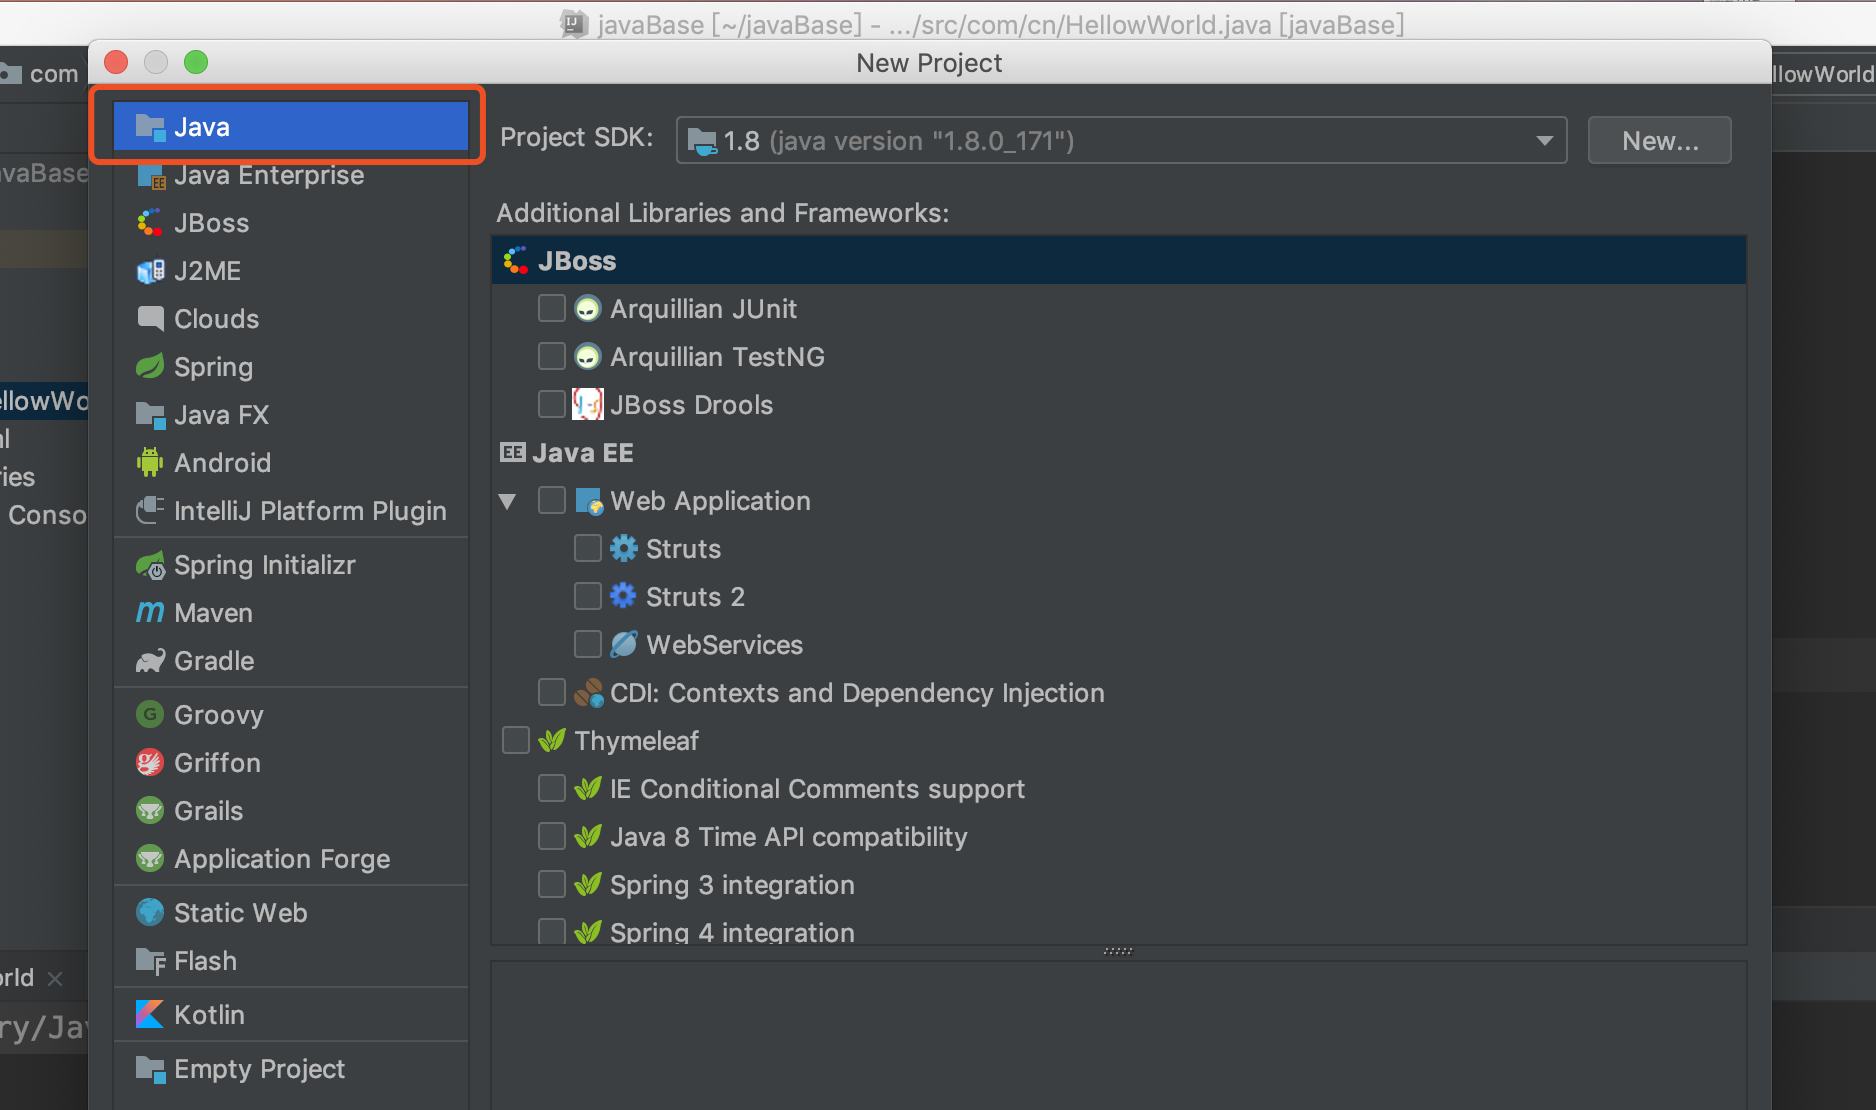Click the Gradle elephant icon
The image size is (1876, 1110).
point(150,661)
